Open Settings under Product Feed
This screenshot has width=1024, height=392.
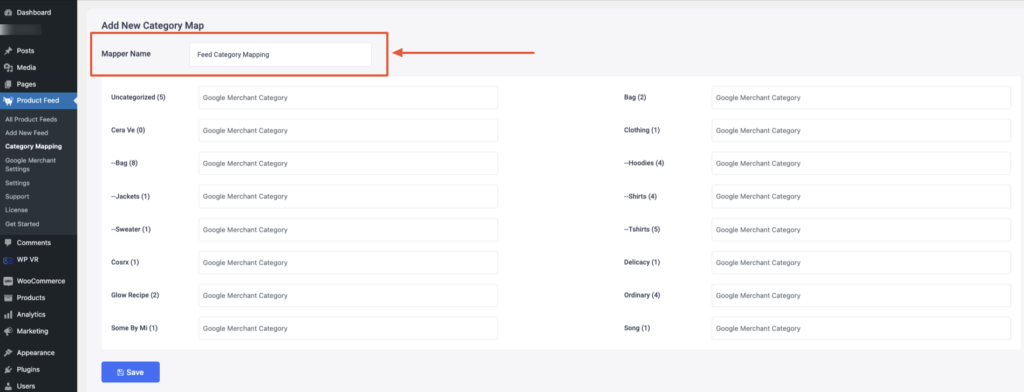point(17,183)
